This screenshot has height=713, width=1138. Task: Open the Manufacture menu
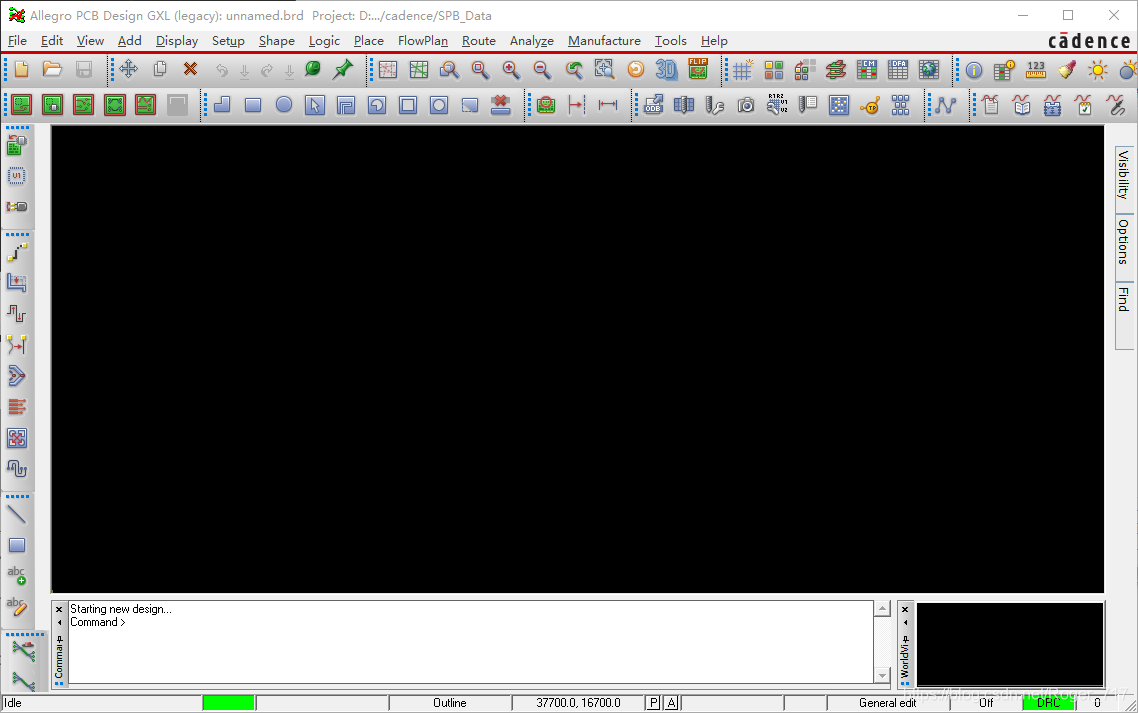point(604,41)
